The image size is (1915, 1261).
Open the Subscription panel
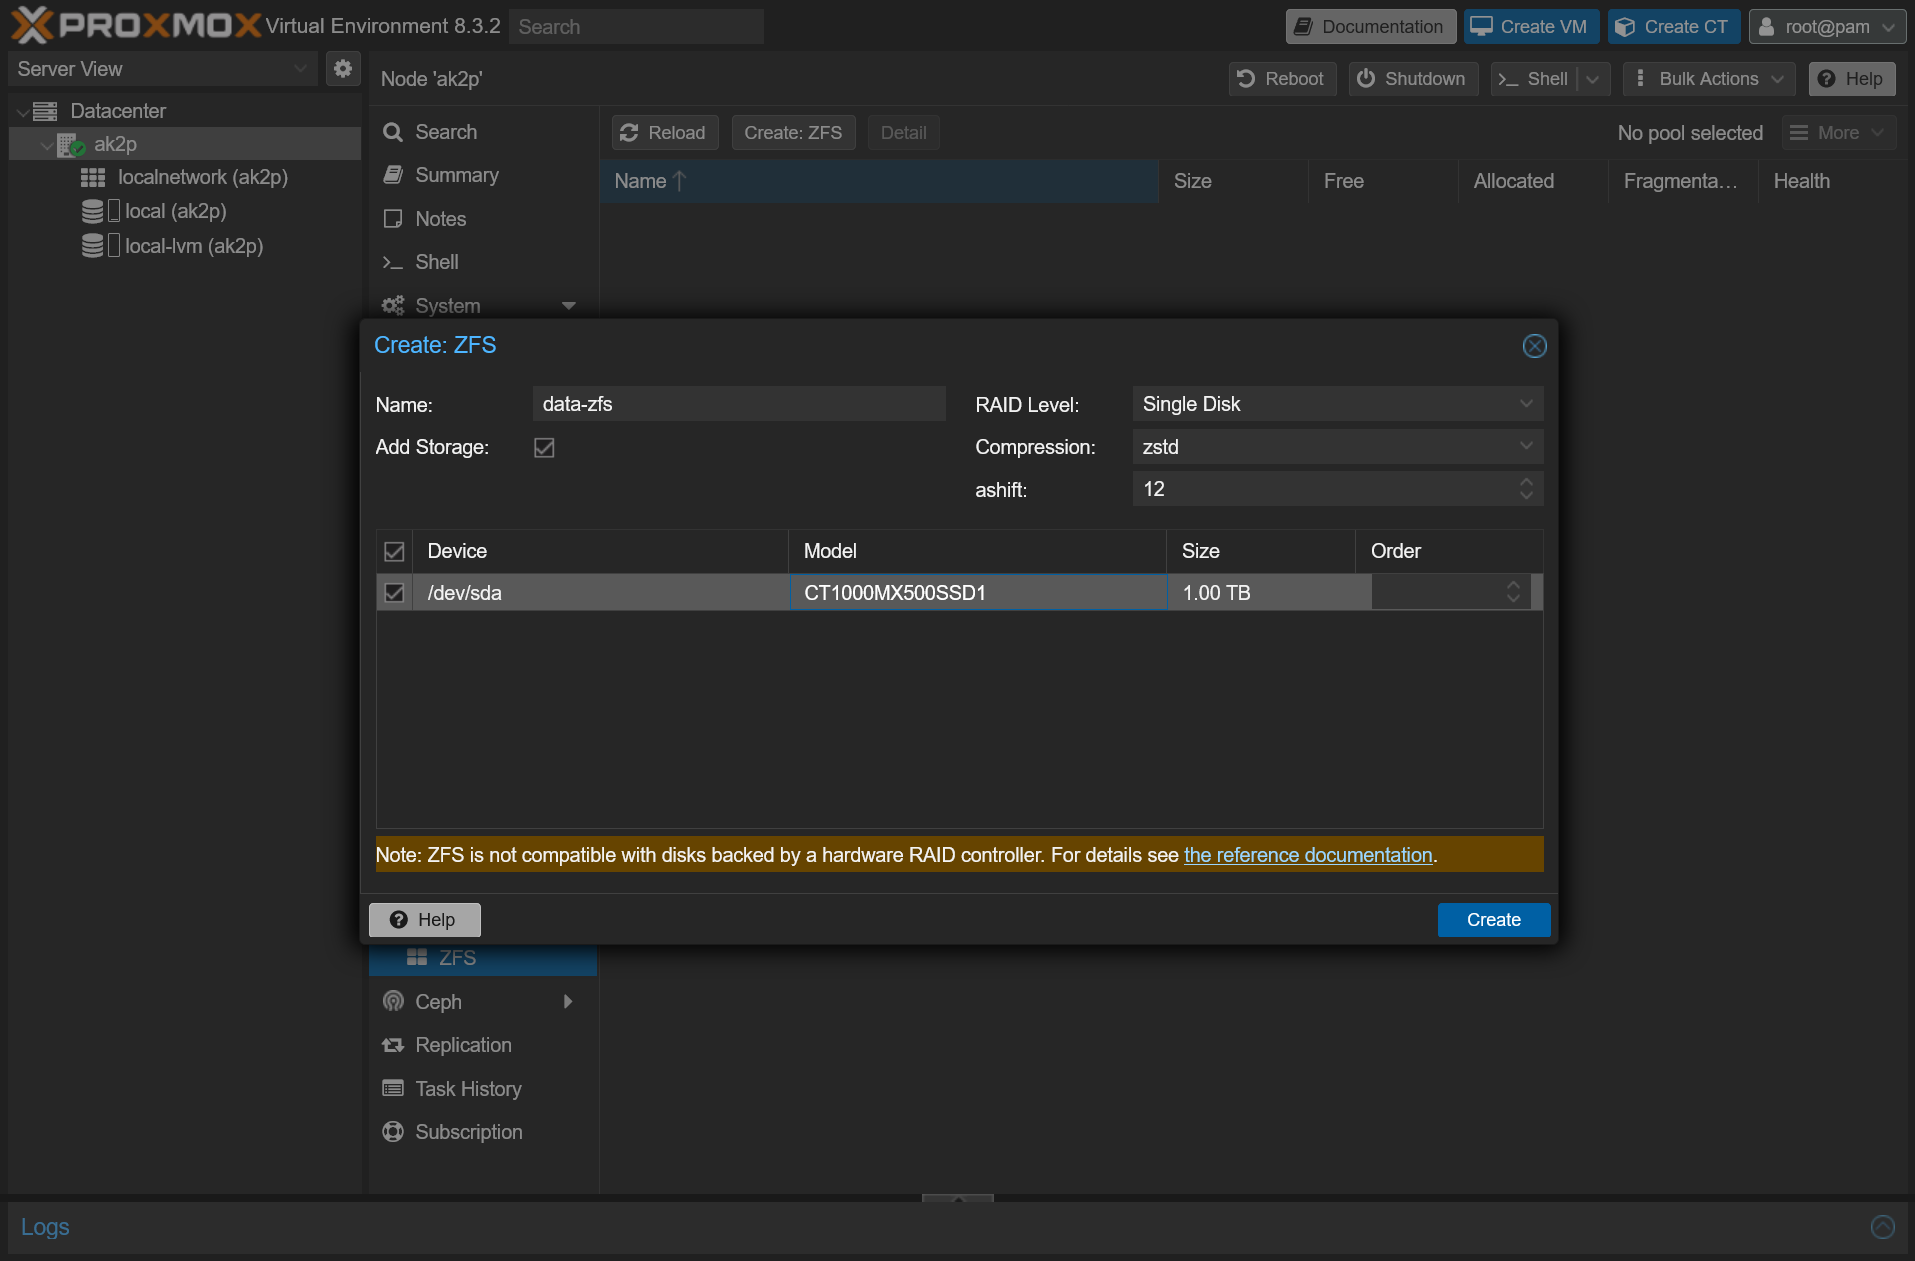coord(468,1132)
